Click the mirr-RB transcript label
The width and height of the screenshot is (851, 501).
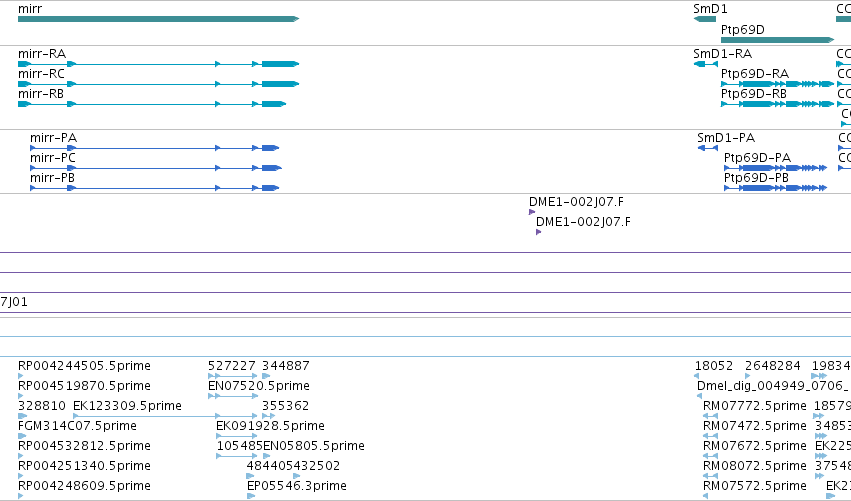pos(41,94)
